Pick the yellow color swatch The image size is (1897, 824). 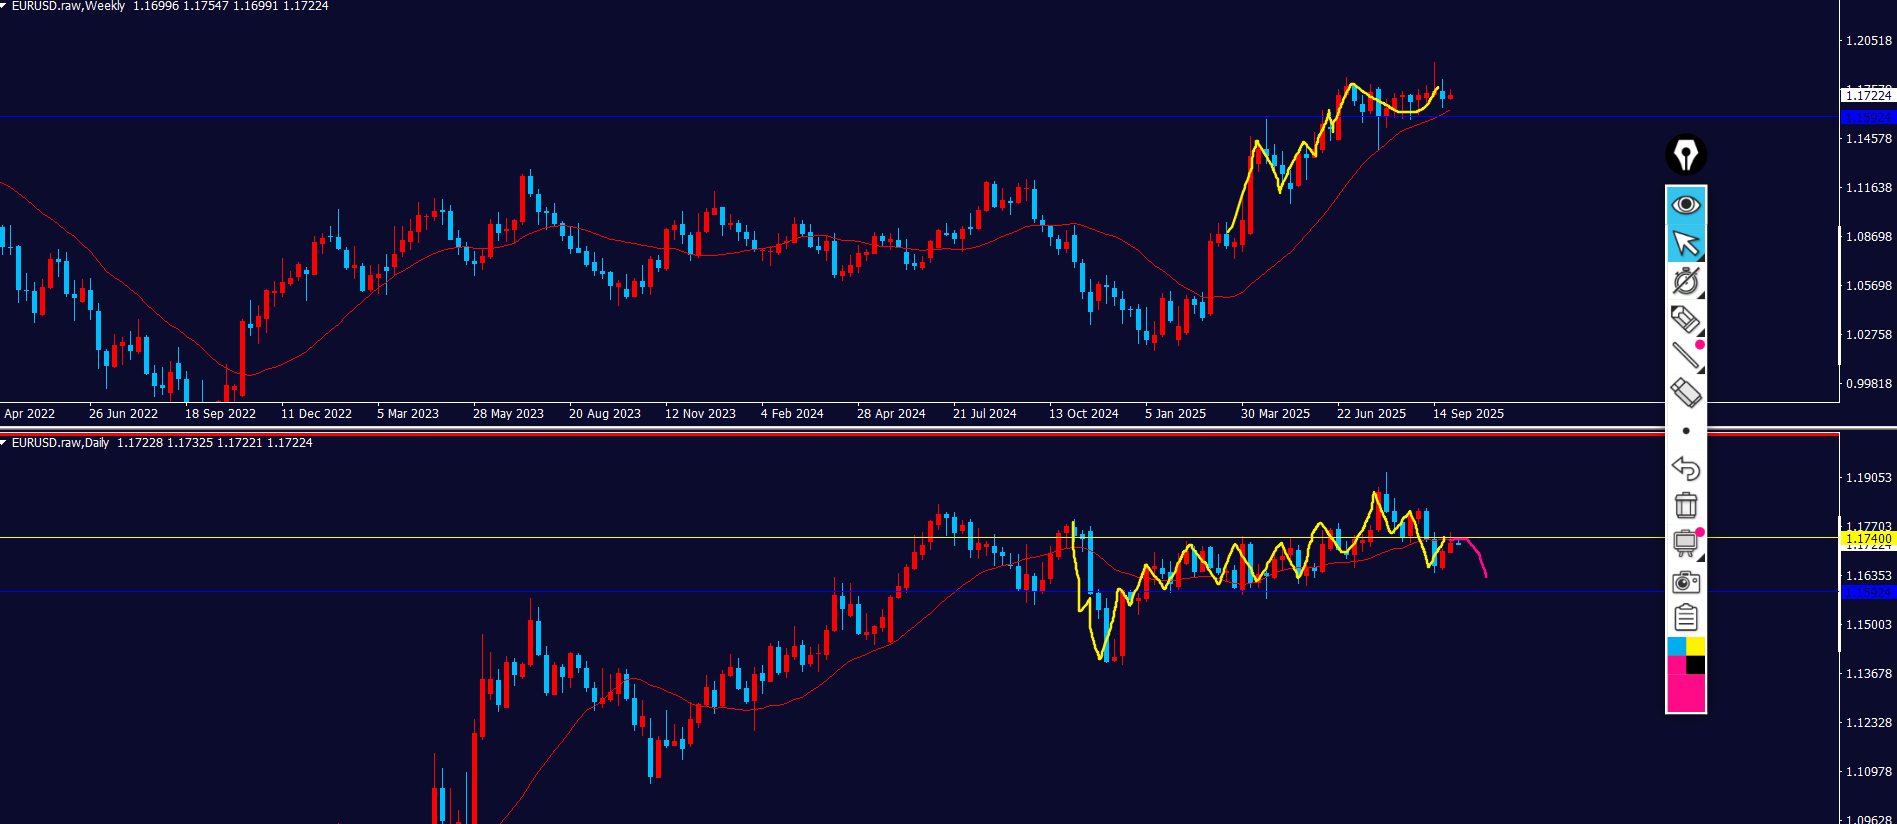point(1696,647)
